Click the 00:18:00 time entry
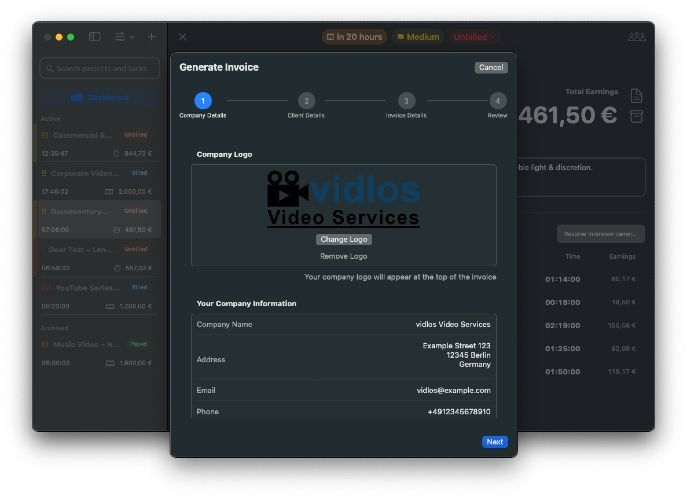687x500 pixels. coord(563,302)
